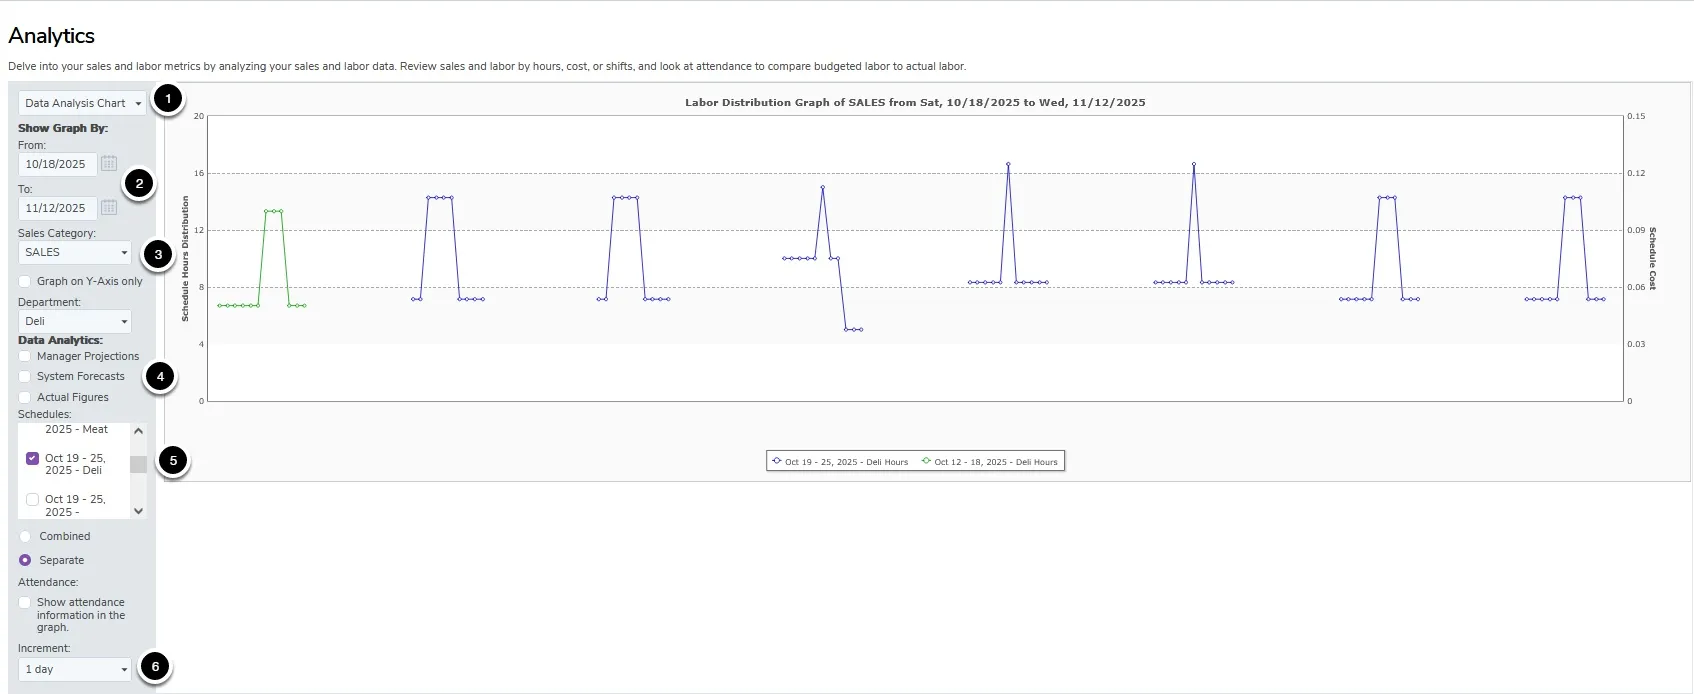
Task: Open the Sales Category SALES dropdown
Action: (x=75, y=252)
